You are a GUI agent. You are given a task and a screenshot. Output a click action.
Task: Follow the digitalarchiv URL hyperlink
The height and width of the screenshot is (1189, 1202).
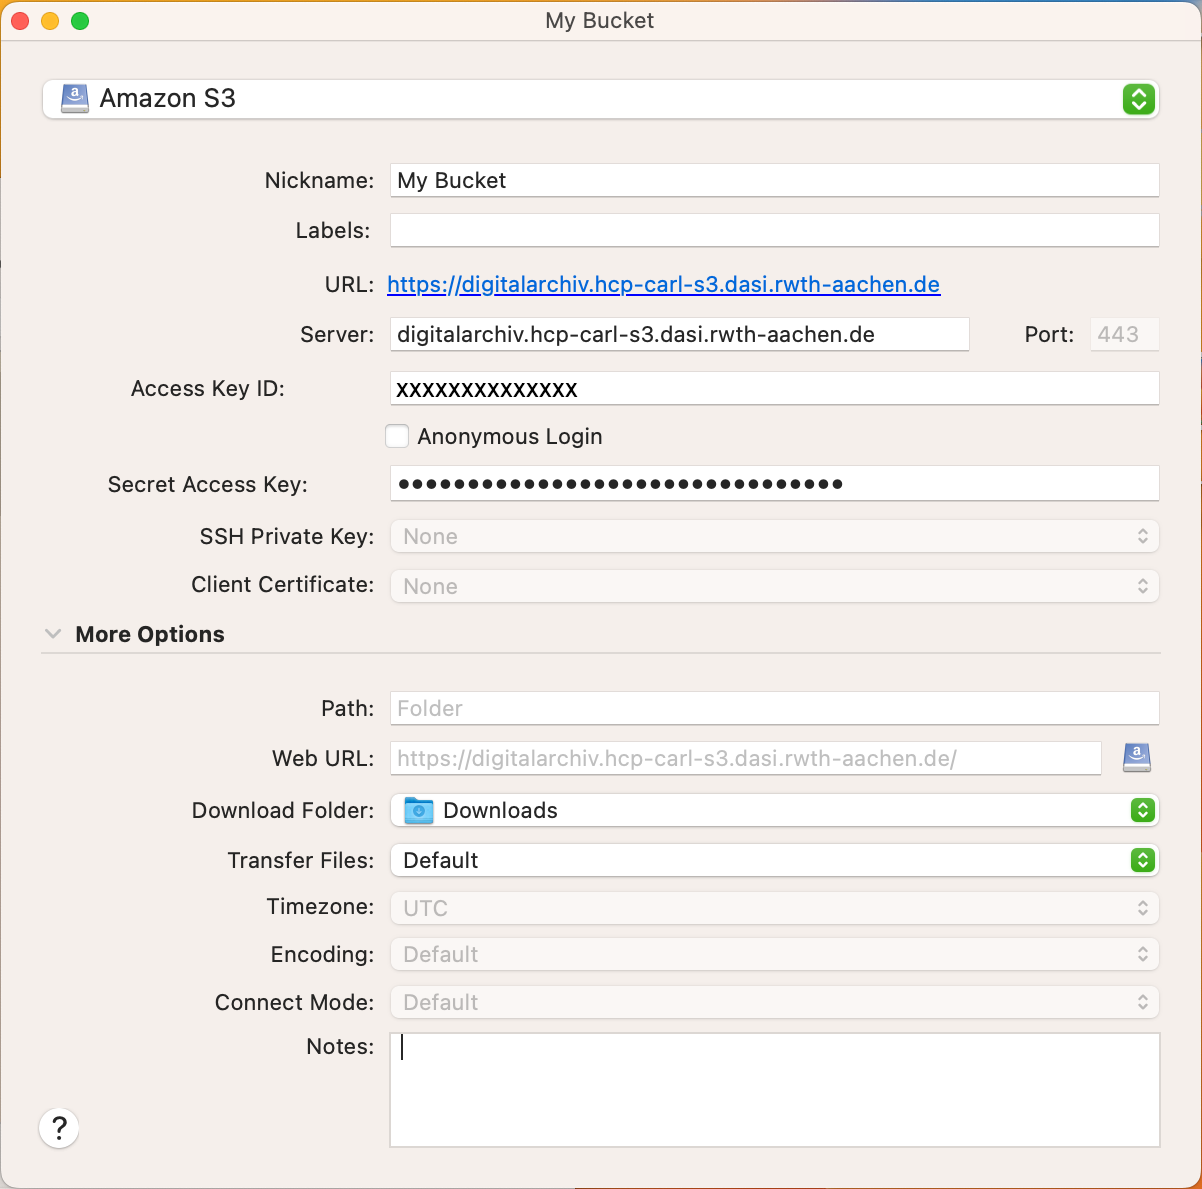tap(663, 284)
